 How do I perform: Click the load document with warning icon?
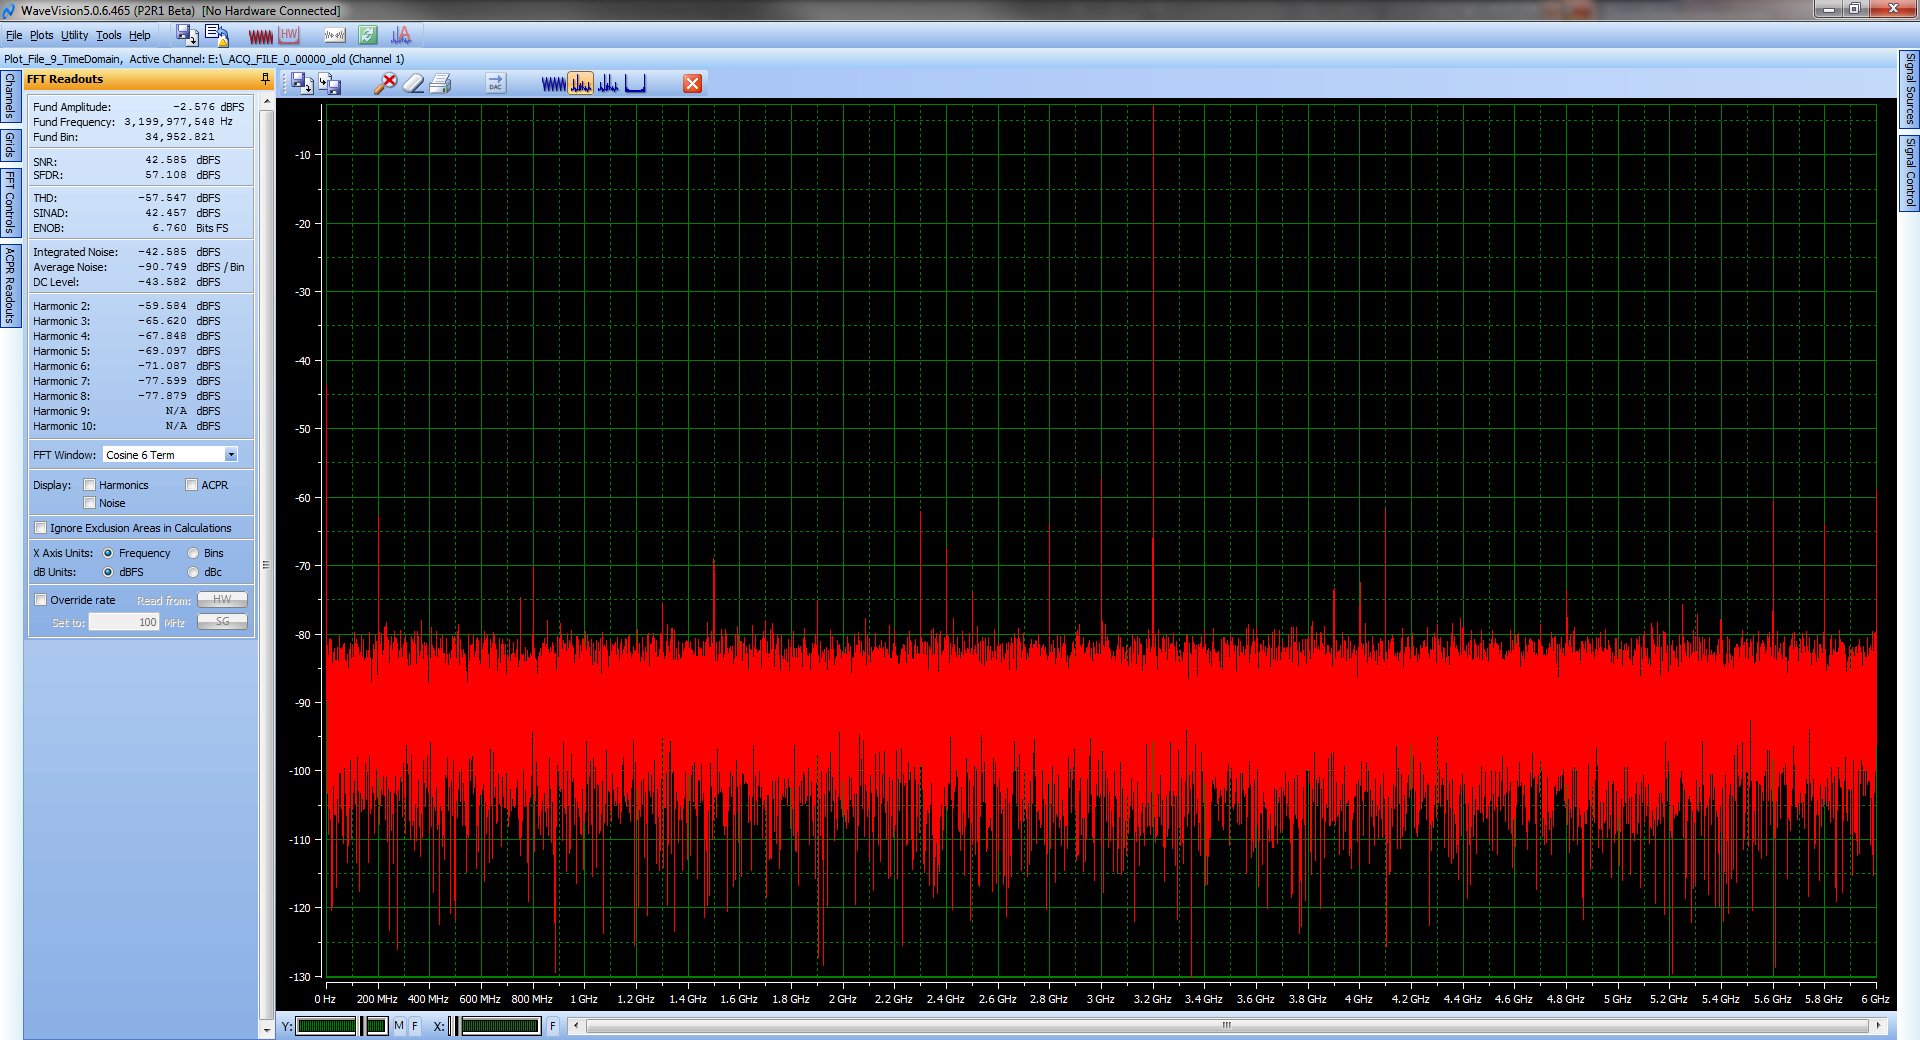[217, 35]
